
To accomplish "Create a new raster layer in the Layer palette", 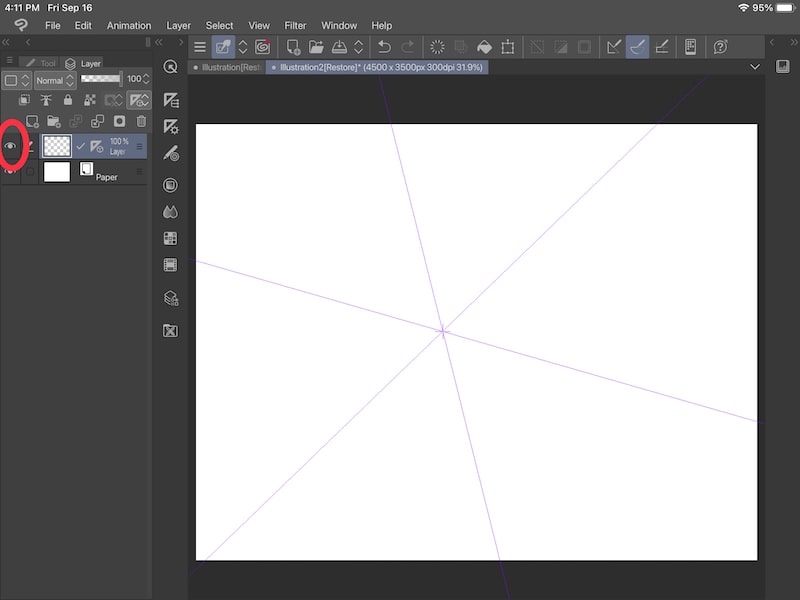I will tap(32, 120).
